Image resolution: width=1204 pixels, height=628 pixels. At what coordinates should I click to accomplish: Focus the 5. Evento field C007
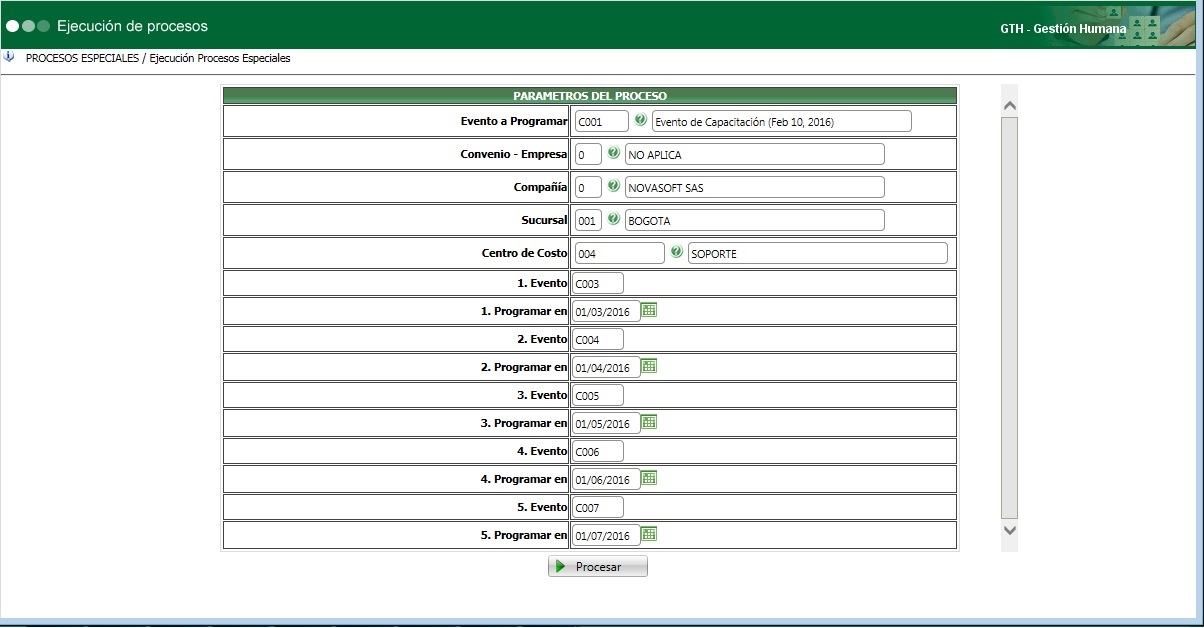click(598, 507)
